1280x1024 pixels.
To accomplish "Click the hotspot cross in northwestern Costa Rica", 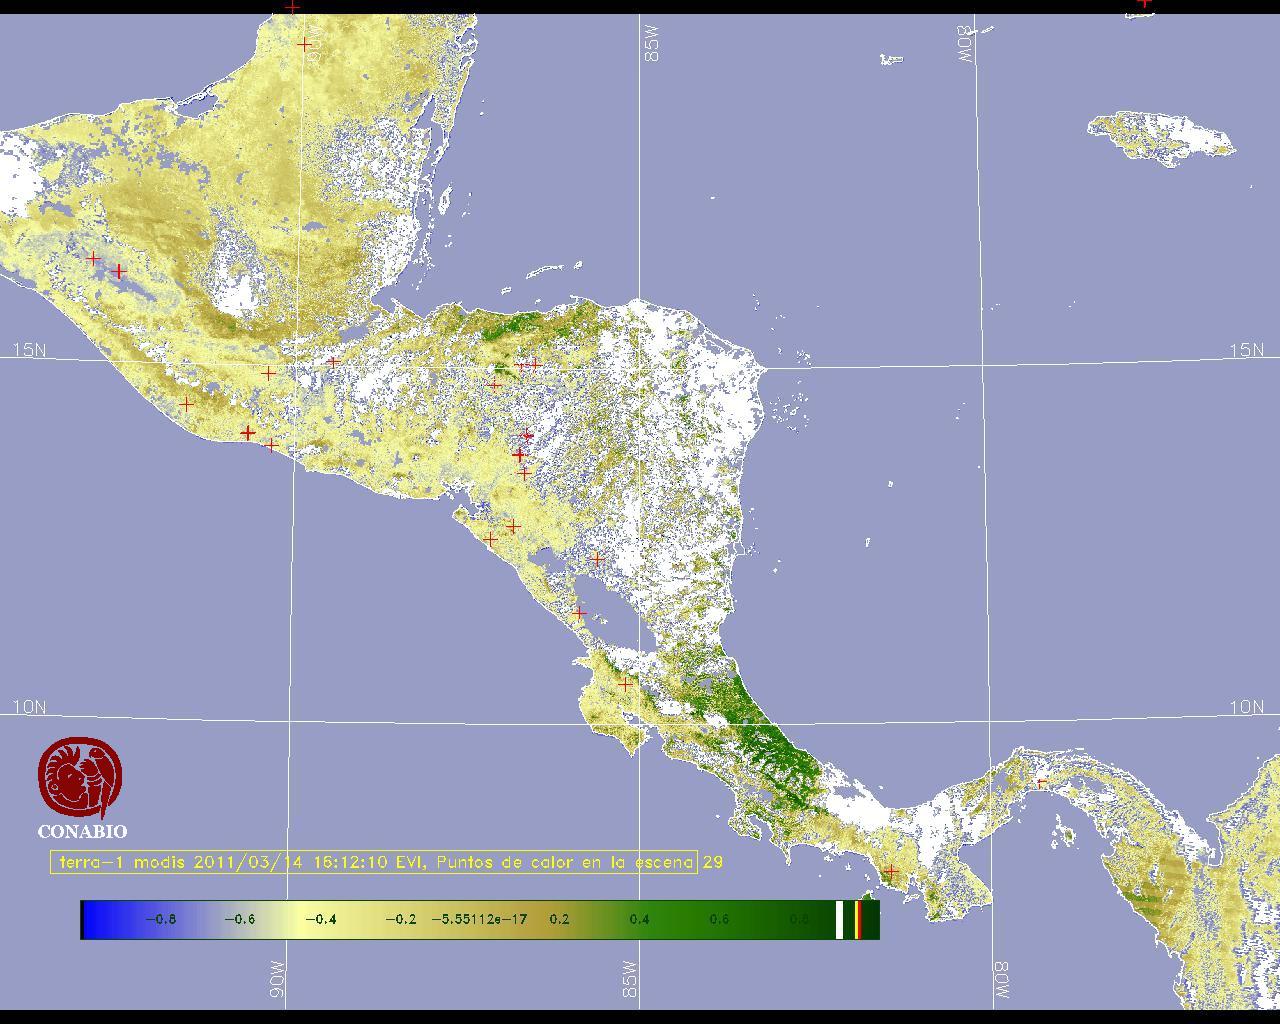I will point(625,685).
